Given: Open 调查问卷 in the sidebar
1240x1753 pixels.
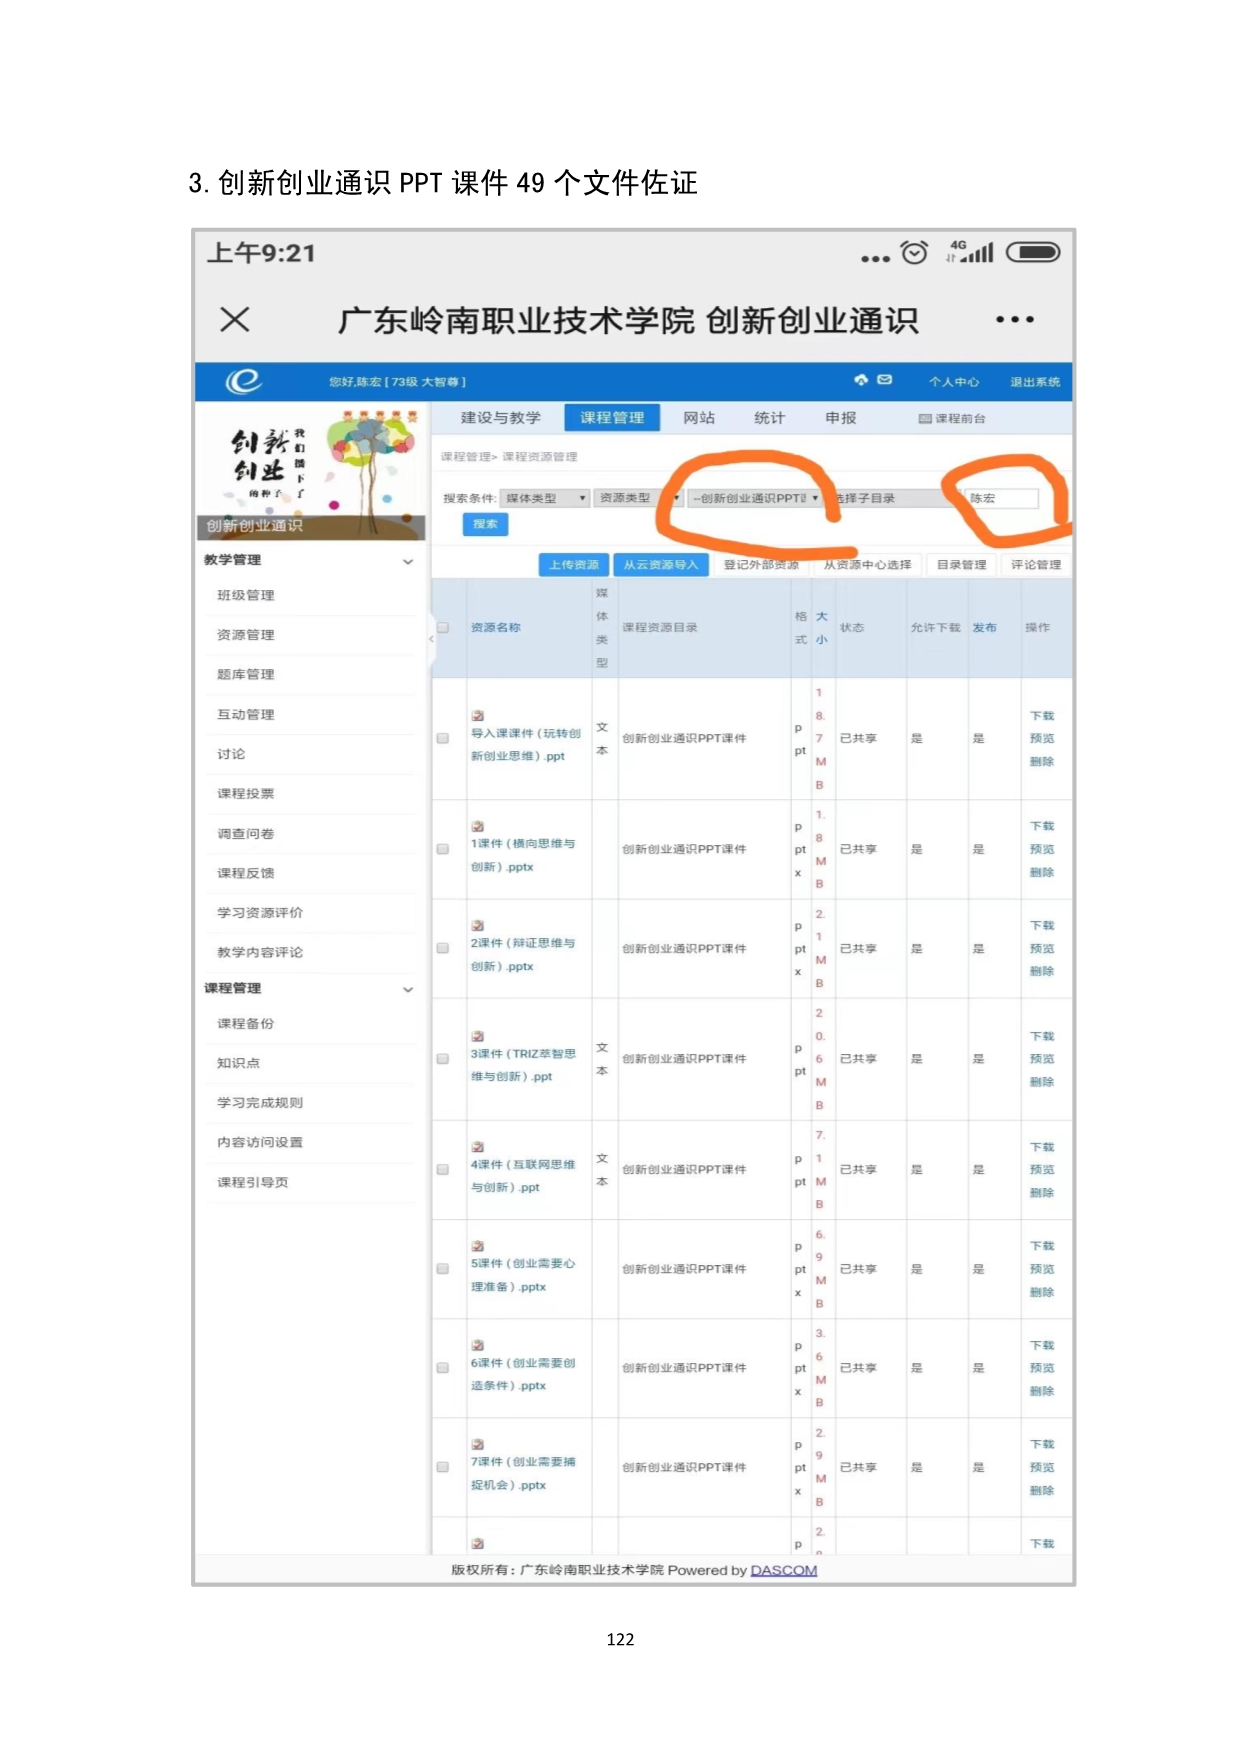Looking at the screenshot, I should click(246, 833).
